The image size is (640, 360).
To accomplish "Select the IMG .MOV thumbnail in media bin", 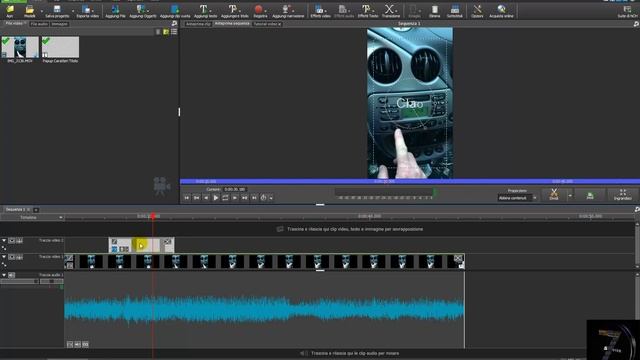I will pyautogui.click(x=20, y=47).
